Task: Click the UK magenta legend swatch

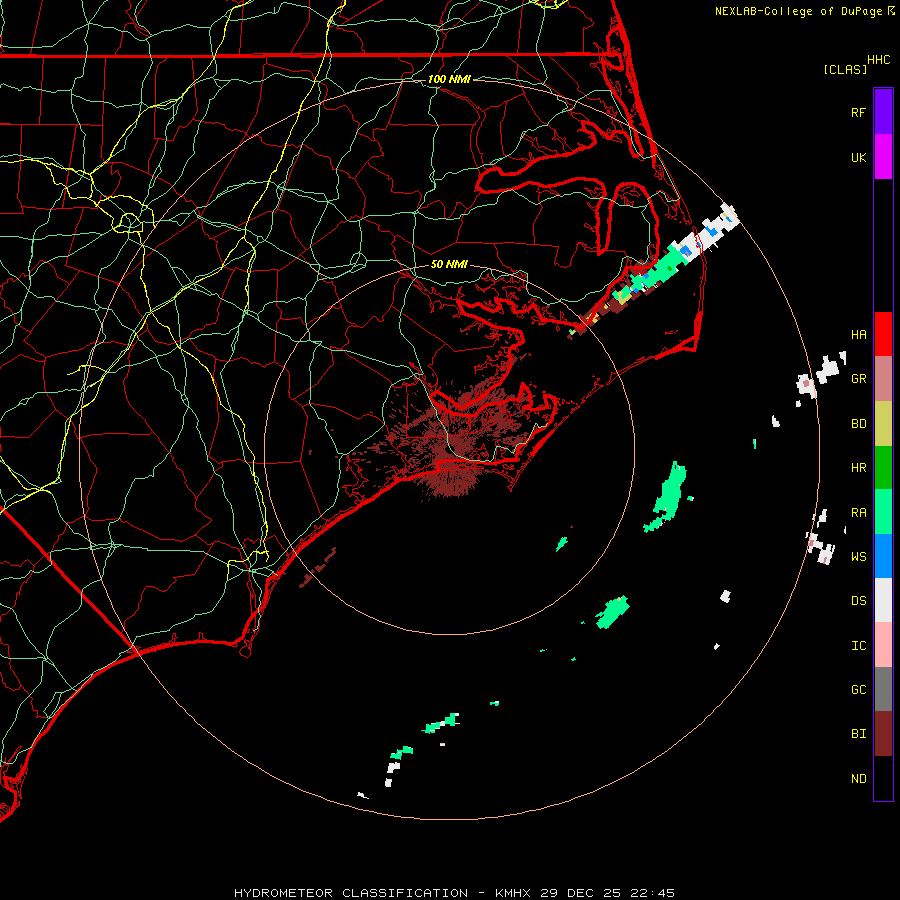Action: 883,157
